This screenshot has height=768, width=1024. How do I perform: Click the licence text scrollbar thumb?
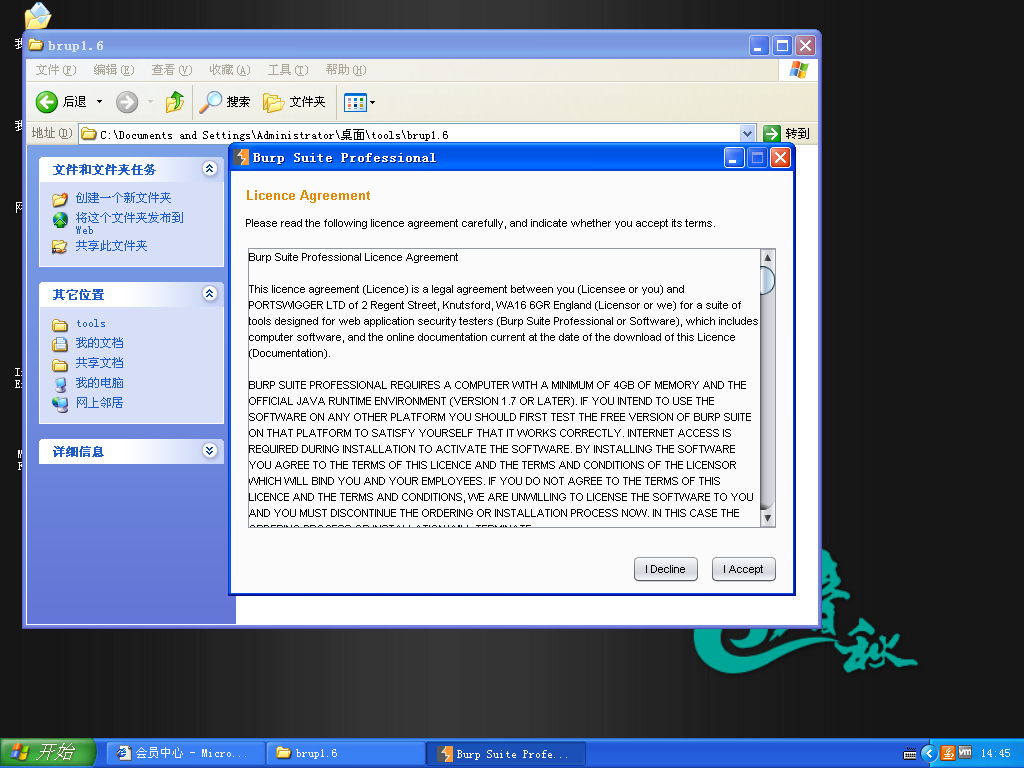[x=768, y=281]
